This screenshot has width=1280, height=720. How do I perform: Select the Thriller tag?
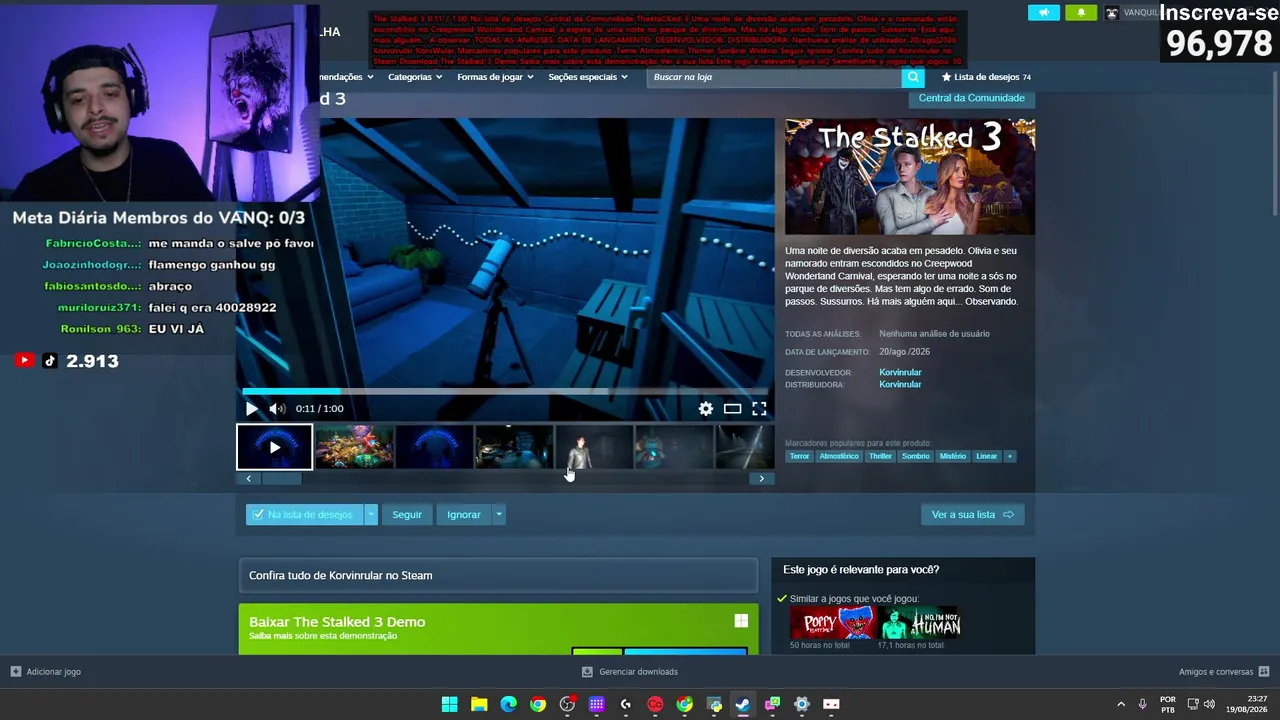(x=880, y=456)
